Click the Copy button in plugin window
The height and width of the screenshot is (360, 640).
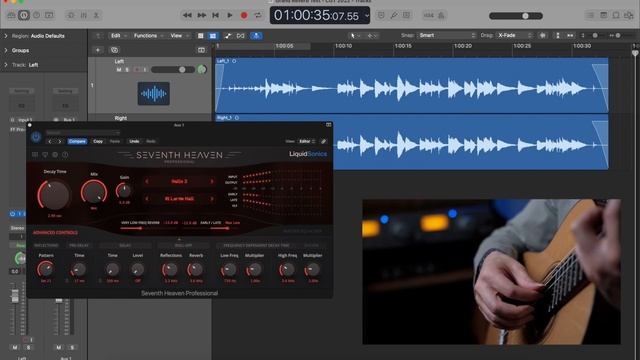[98, 142]
